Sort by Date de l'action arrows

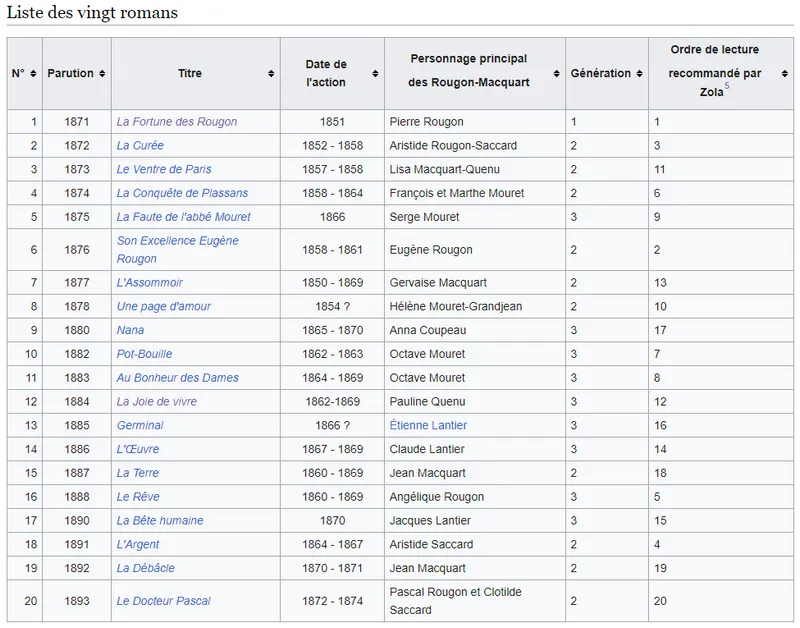pyautogui.click(x=376, y=74)
